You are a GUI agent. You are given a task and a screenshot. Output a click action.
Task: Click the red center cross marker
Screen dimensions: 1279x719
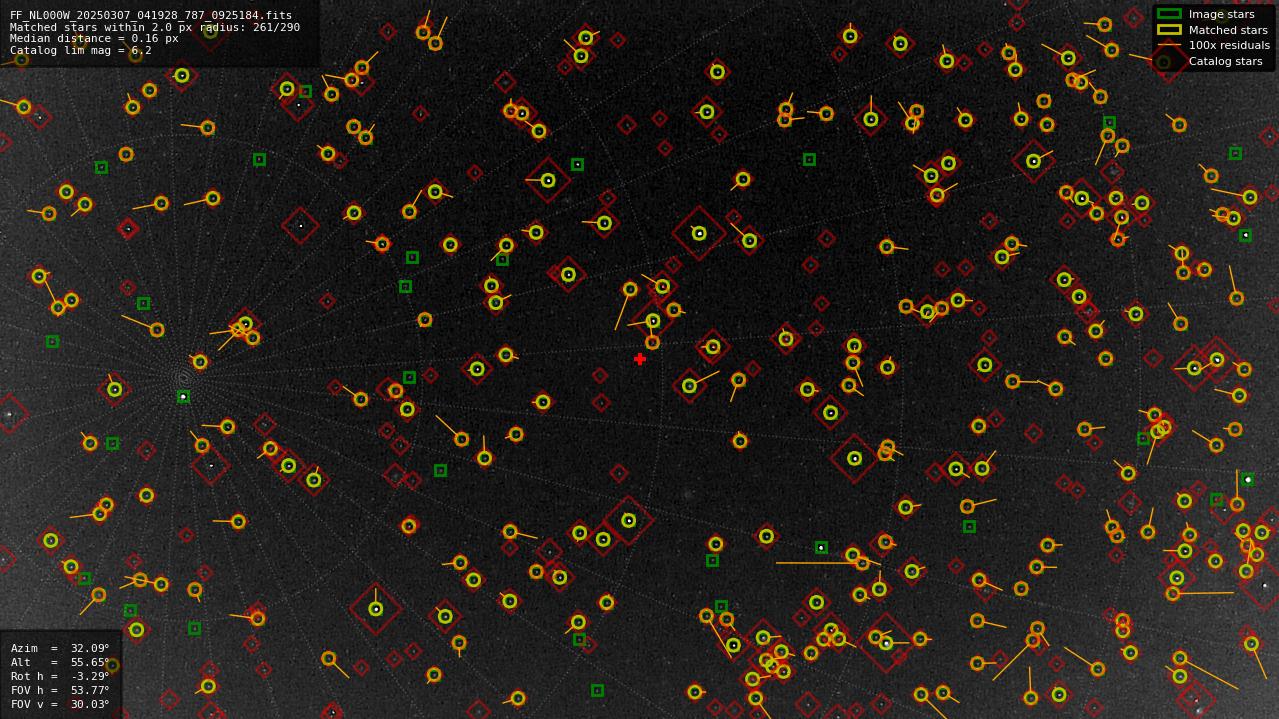pyautogui.click(x=640, y=359)
